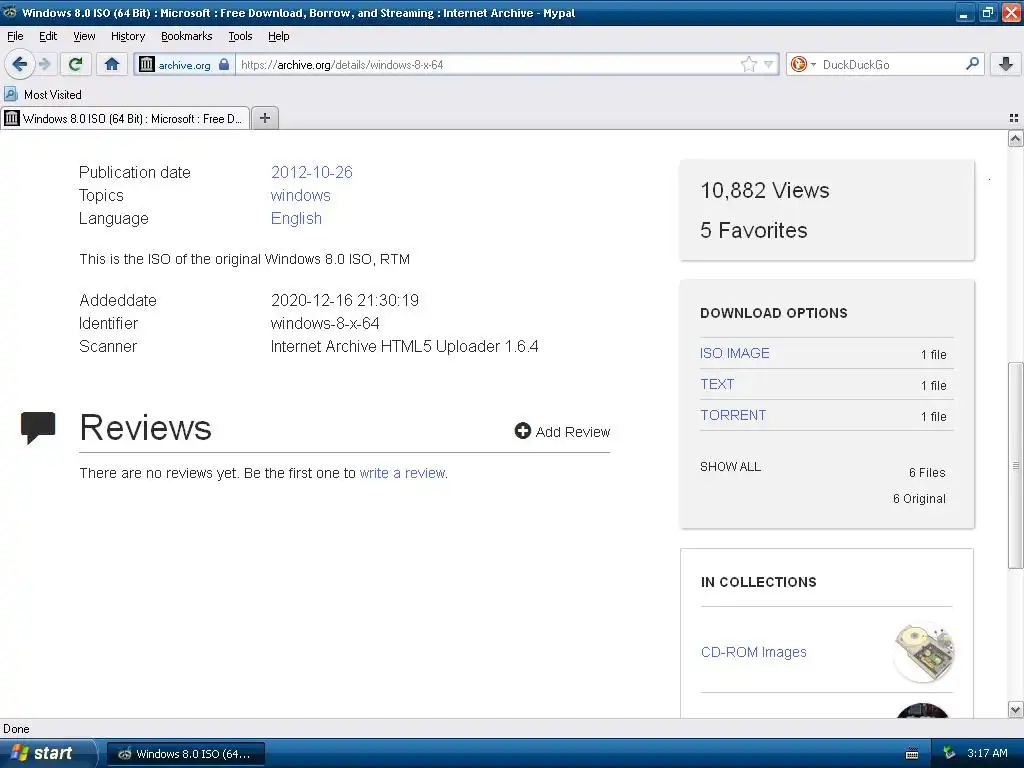
Task: Click the 6 Files count text
Action: [x=927, y=472]
